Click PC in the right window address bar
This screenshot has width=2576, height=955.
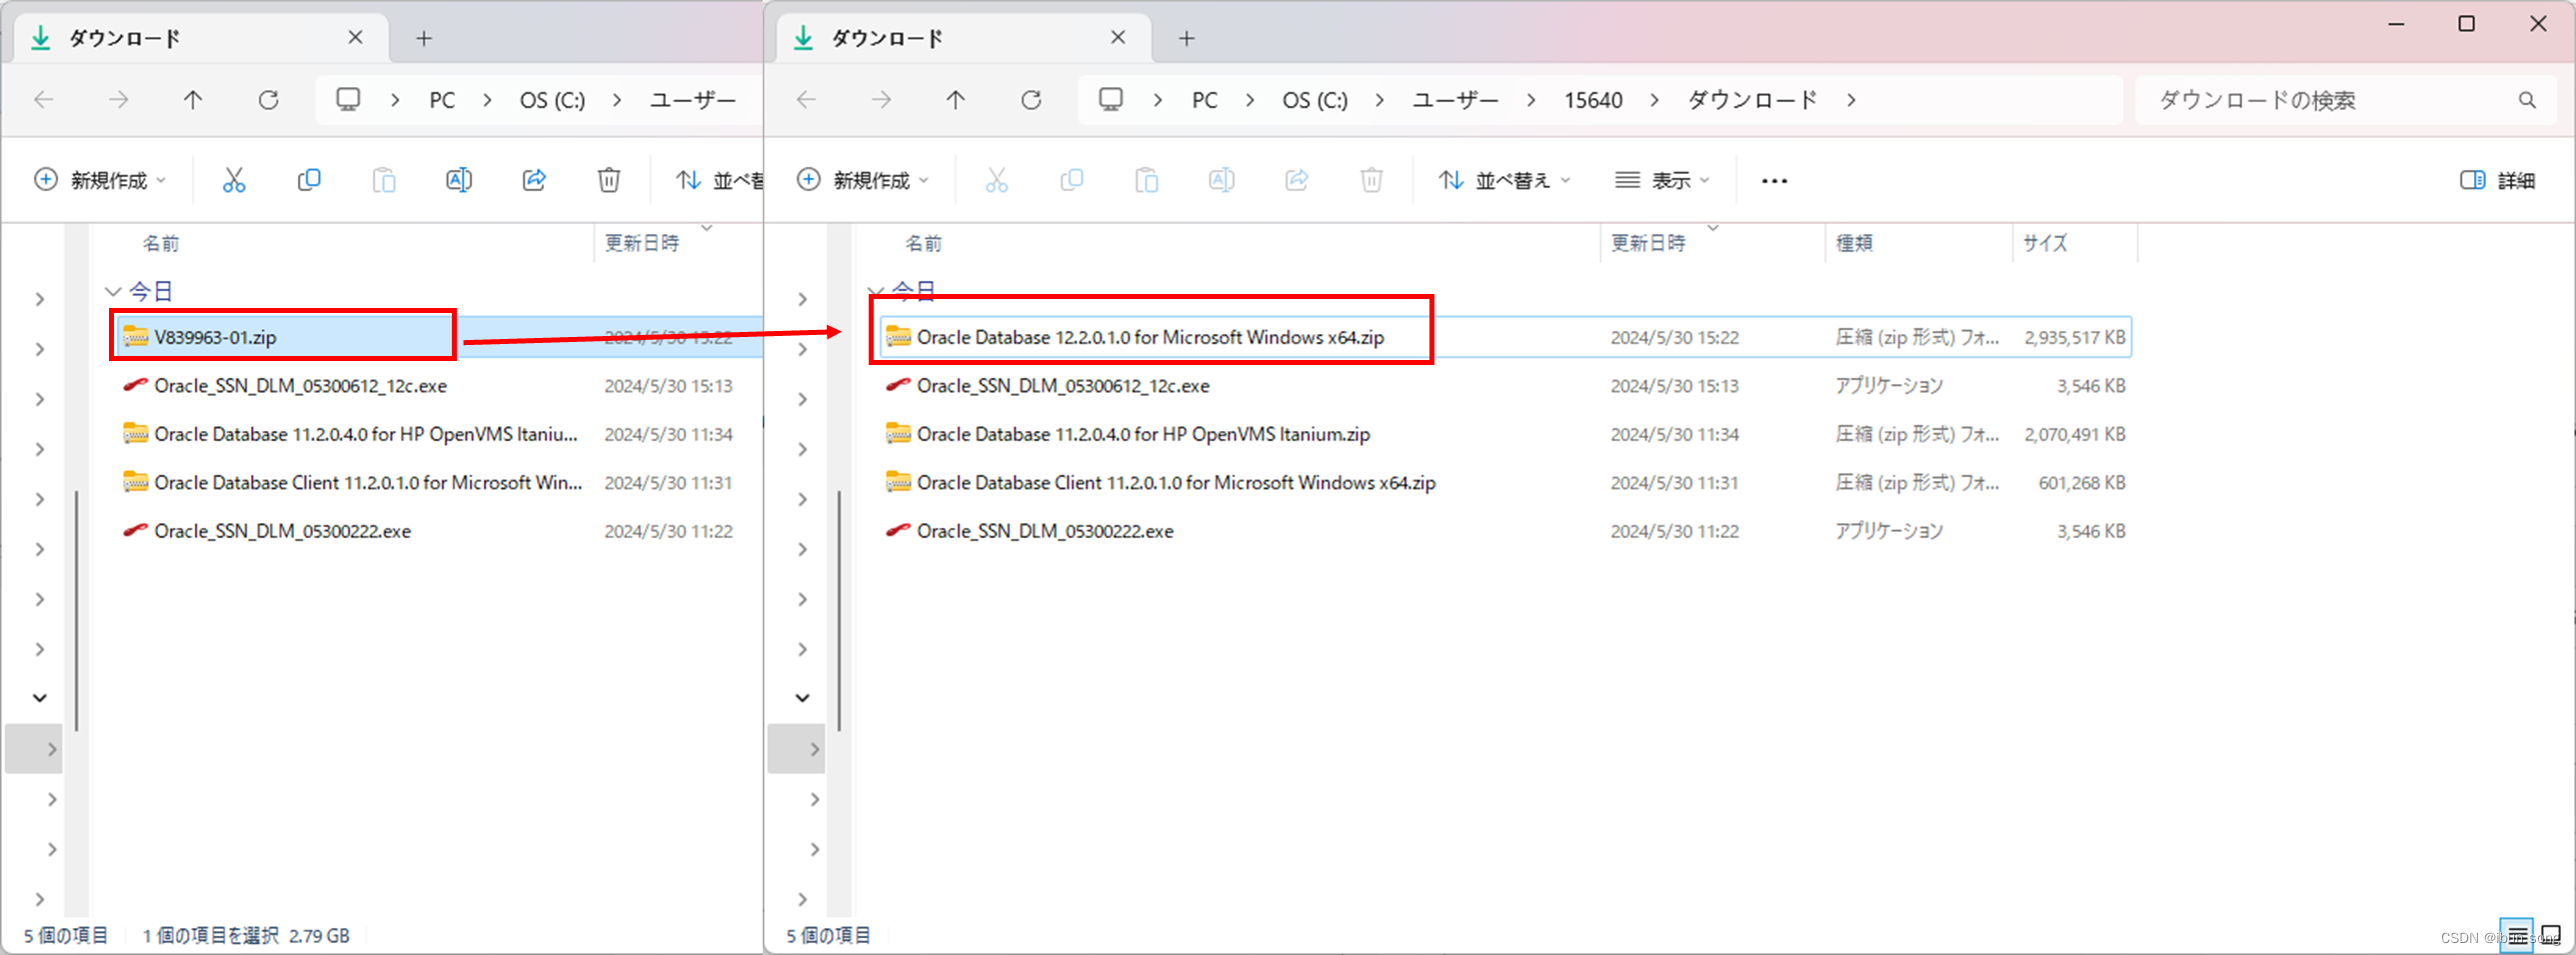1205,100
